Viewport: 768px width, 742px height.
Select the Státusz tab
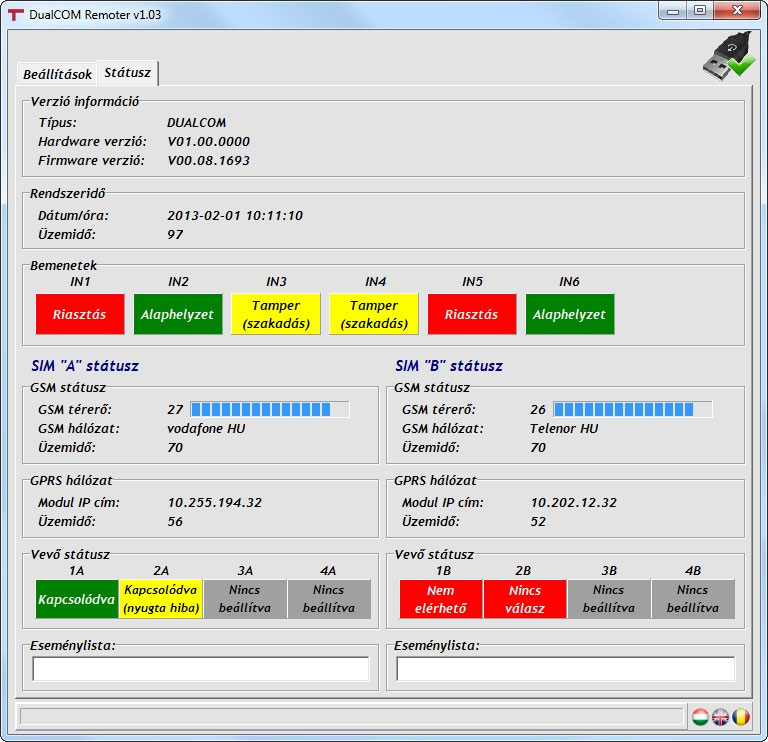point(127,72)
